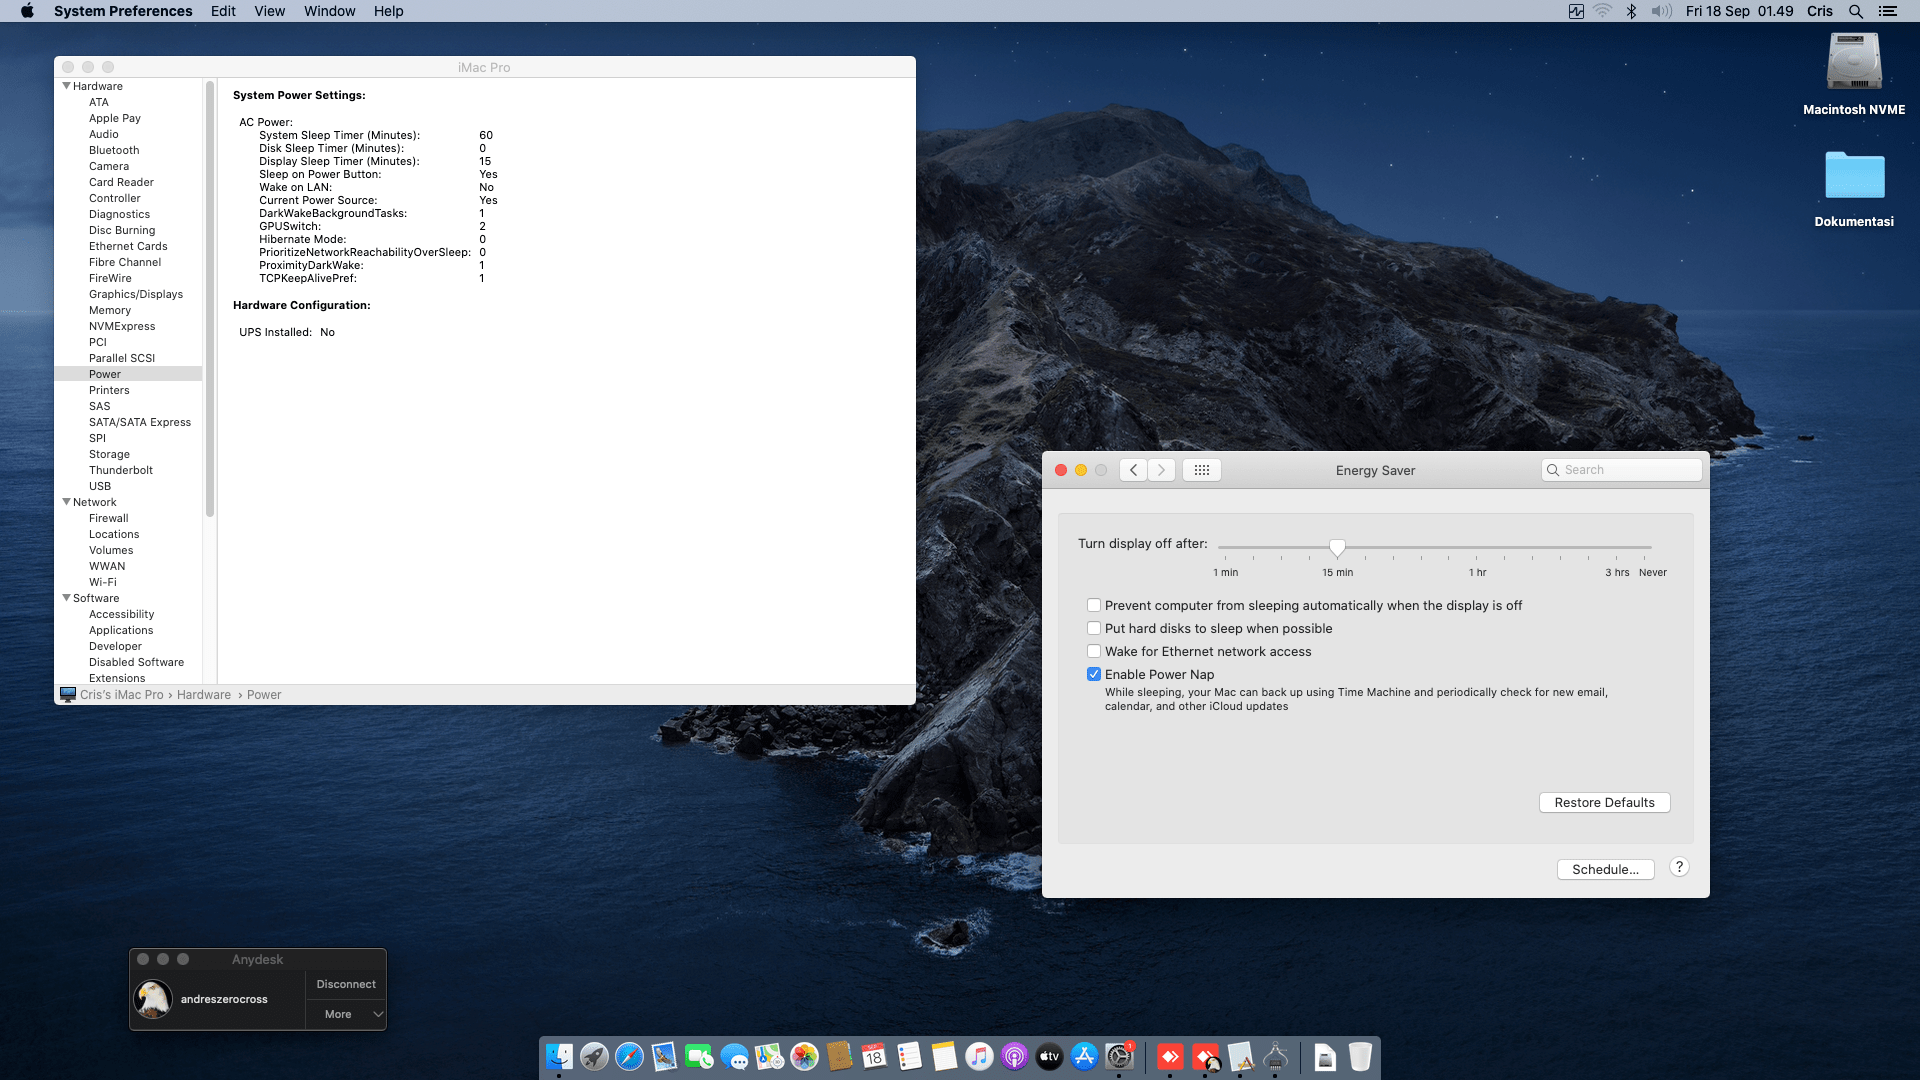Select Firewall under Network in sidebar
1920x1080 pixels.
(109, 518)
